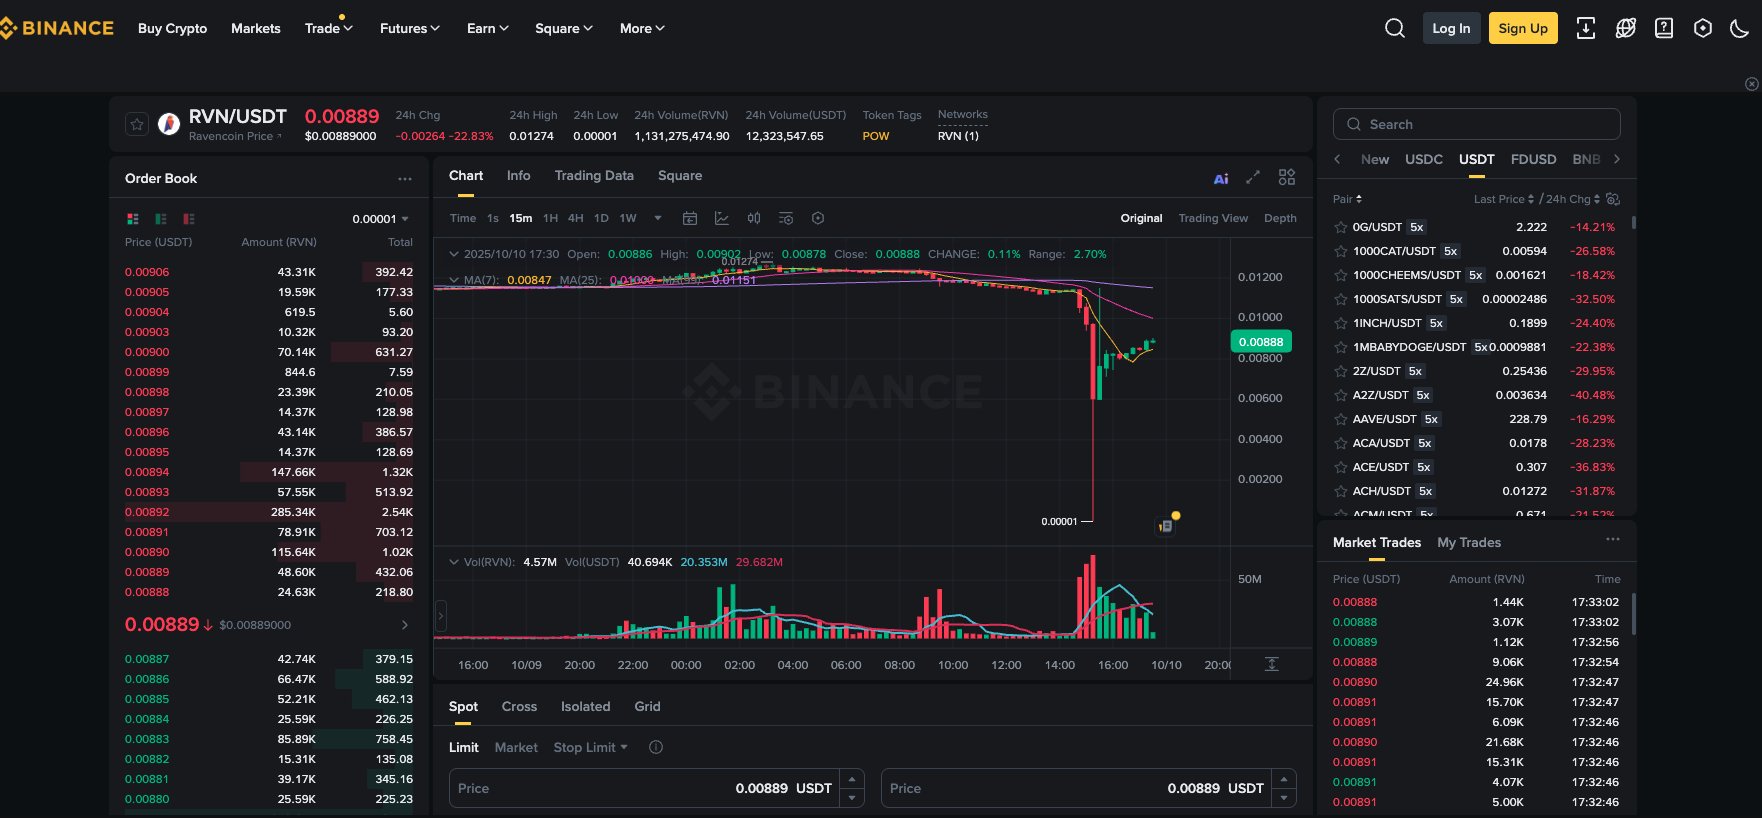The image size is (1762, 818).
Task: Open the language globe icon
Action: tap(1625, 29)
